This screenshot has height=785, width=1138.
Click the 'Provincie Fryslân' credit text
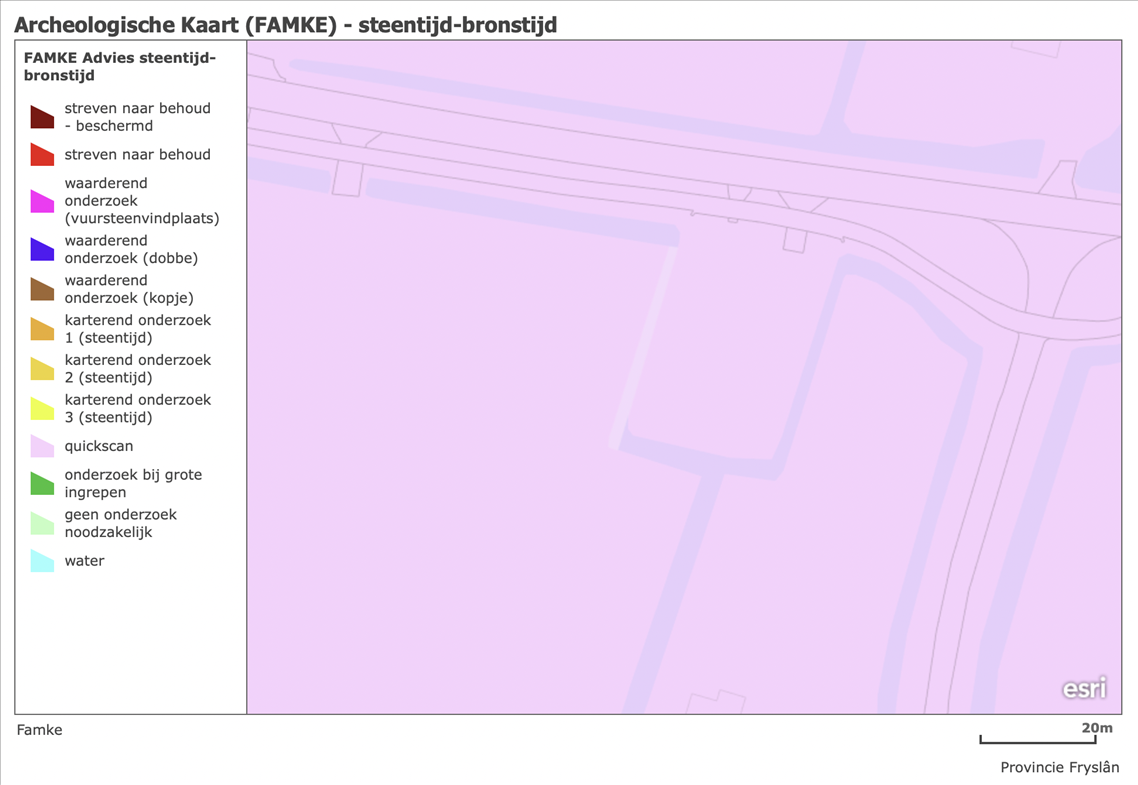pyautogui.click(x=1060, y=767)
